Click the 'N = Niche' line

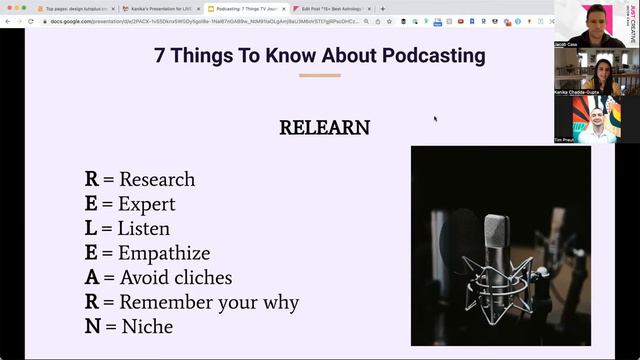point(129,326)
